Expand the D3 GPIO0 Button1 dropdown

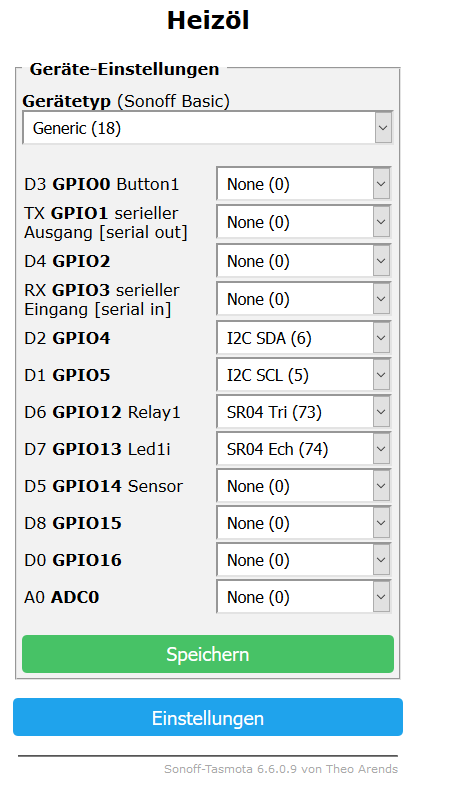pos(303,184)
